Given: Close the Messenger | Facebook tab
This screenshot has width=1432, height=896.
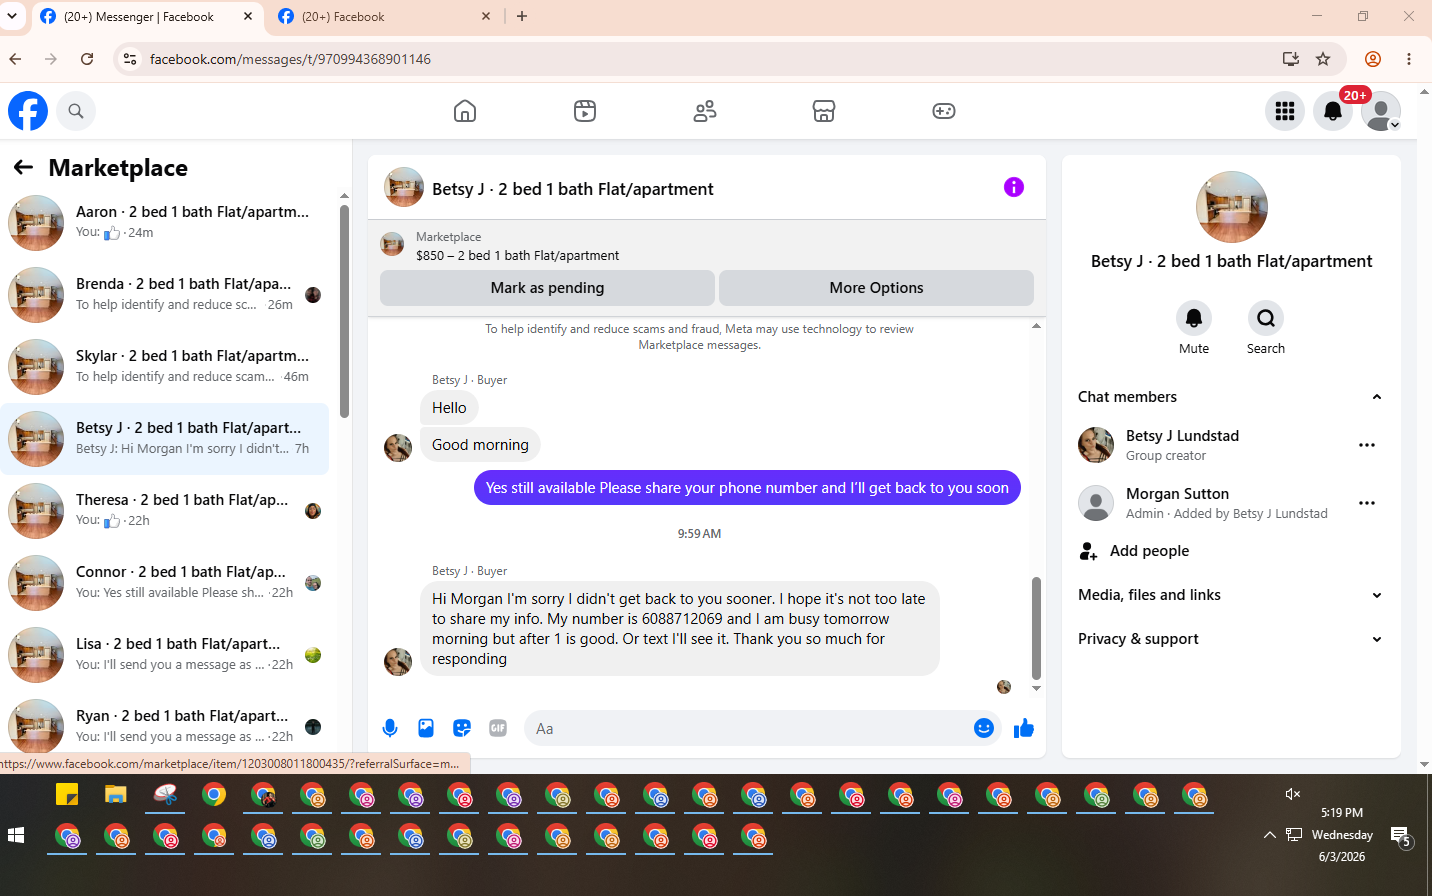Looking at the screenshot, I should click(x=248, y=16).
